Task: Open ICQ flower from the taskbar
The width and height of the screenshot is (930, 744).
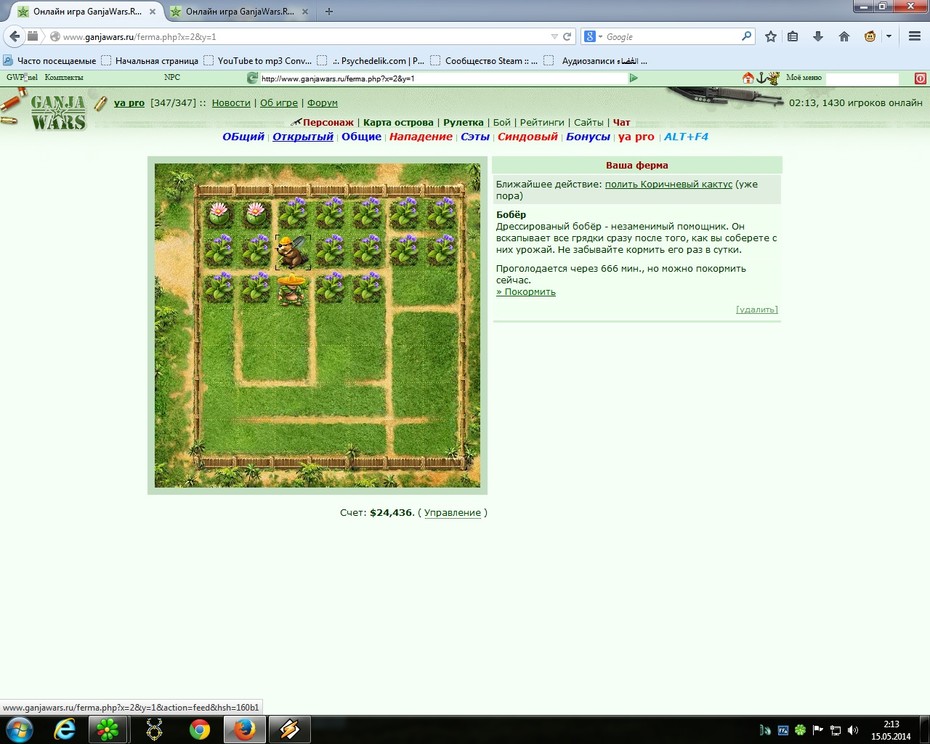Action: coord(107,729)
